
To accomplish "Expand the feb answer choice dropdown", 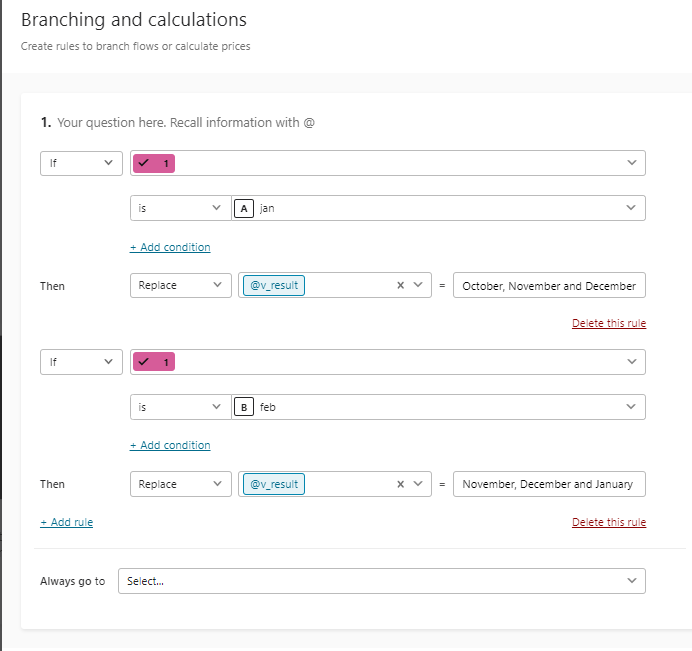I will tap(438, 407).
